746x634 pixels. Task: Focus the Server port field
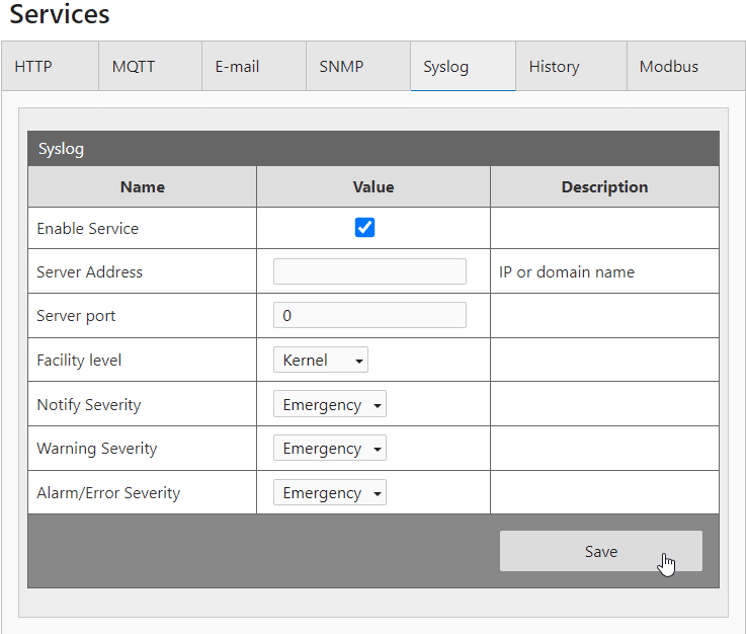click(x=369, y=316)
